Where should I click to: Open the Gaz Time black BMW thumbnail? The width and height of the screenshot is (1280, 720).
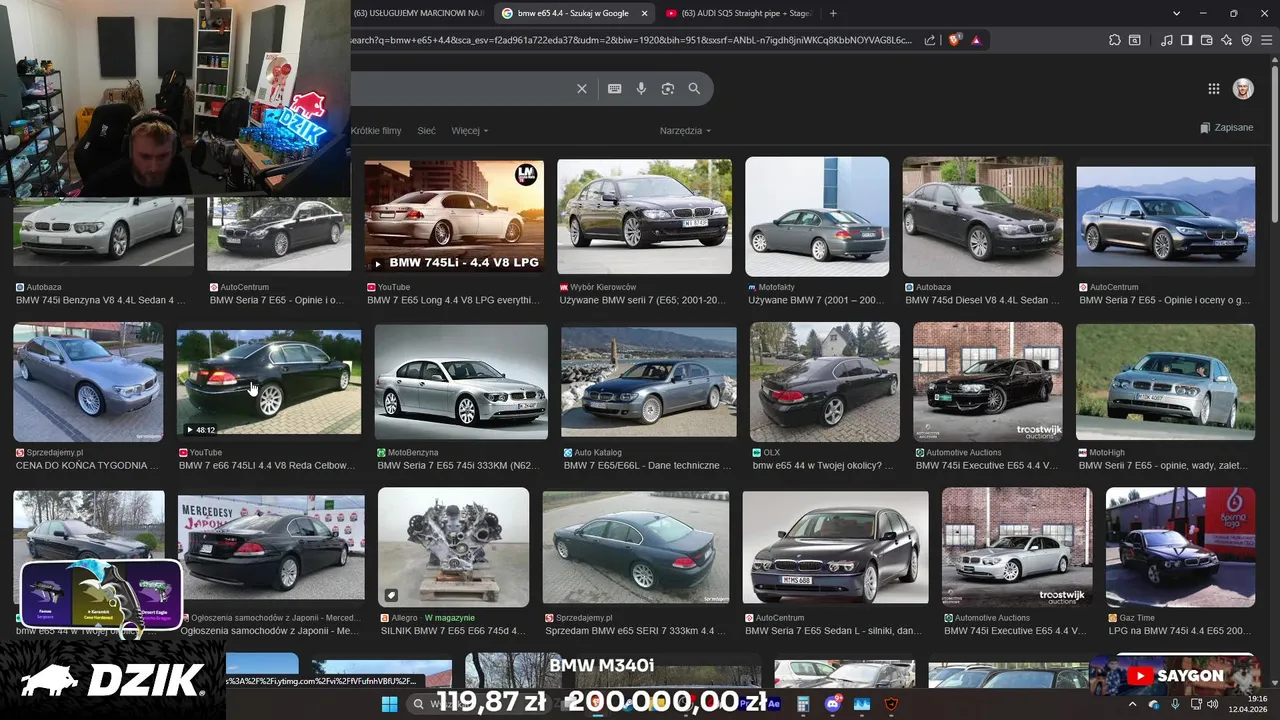point(1180,547)
